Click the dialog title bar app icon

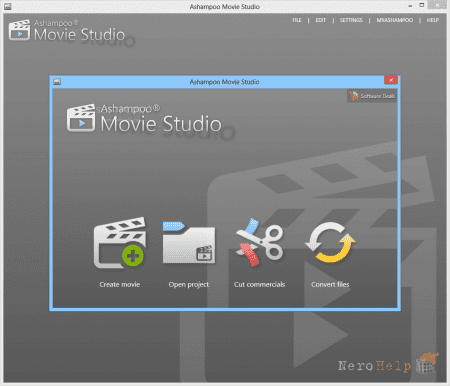point(57,82)
